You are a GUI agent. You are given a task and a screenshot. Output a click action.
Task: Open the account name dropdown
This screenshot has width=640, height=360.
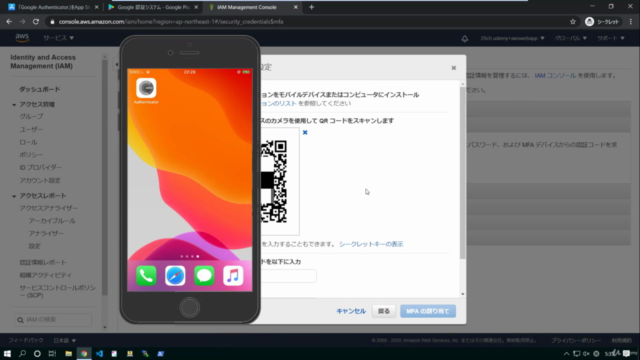point(512,38)
